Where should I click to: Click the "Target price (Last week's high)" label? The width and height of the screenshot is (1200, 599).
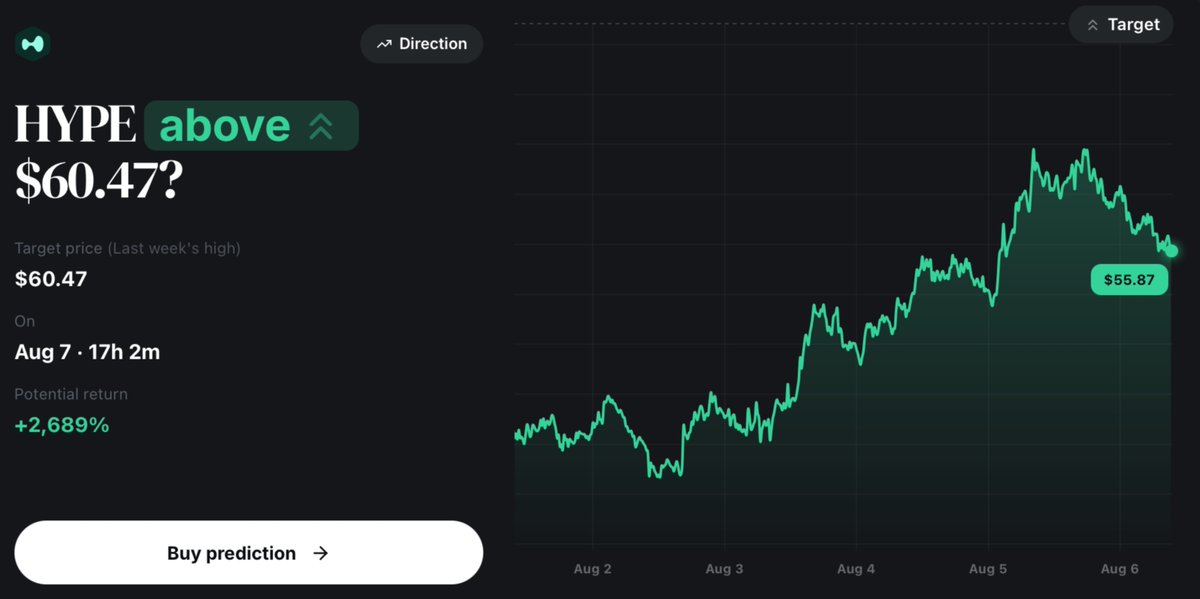click(x=128, y=248)
